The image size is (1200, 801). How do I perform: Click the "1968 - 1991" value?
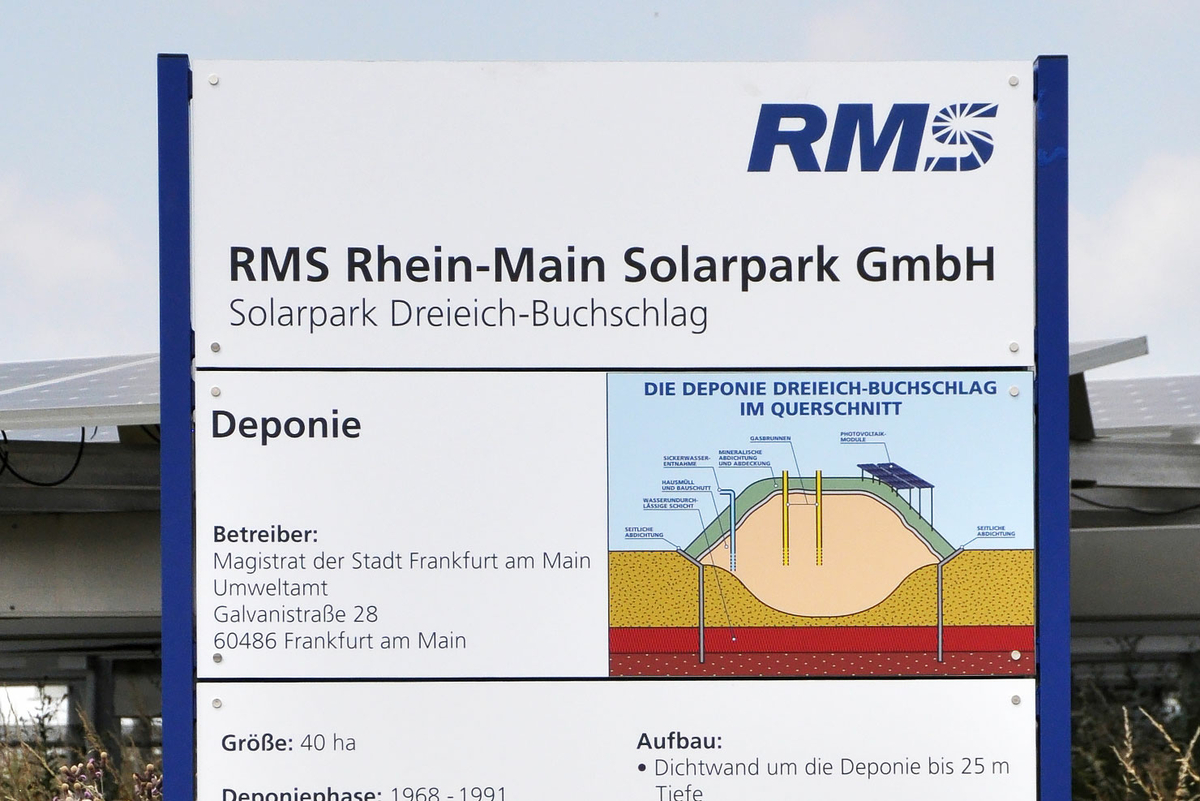pos(448,794)
